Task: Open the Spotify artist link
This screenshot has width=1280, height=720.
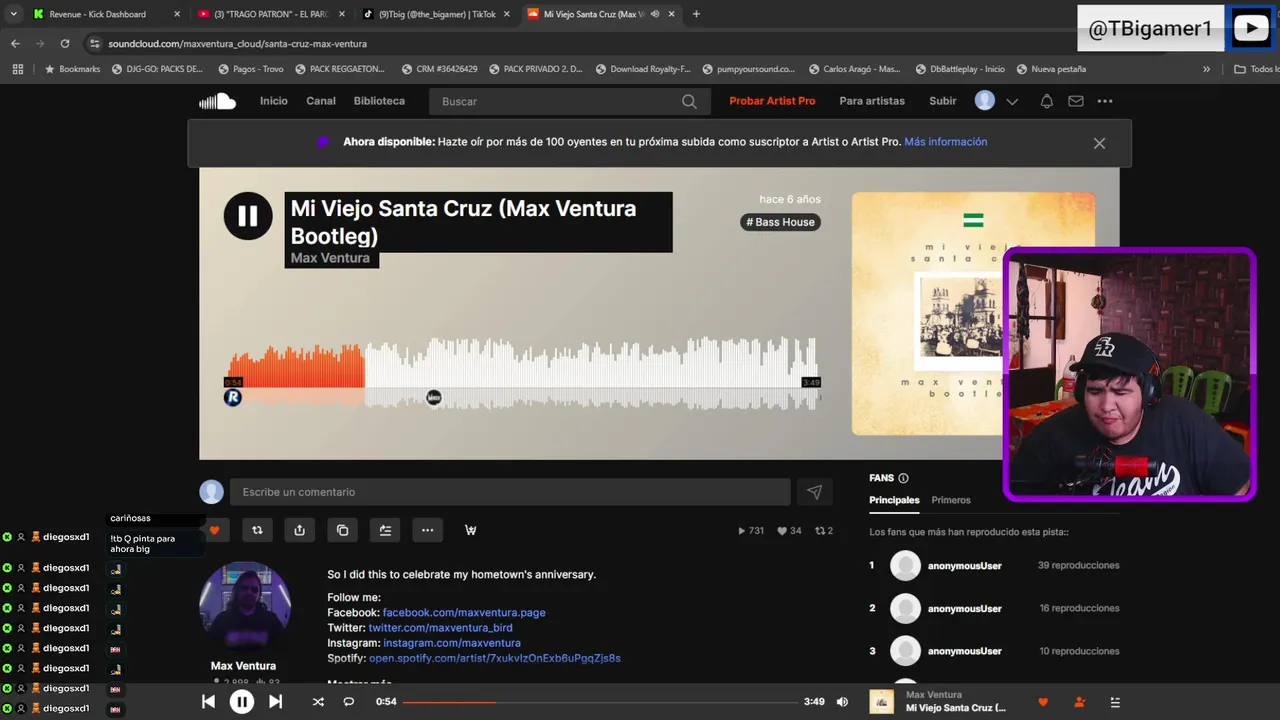Action: click(495, 658)
